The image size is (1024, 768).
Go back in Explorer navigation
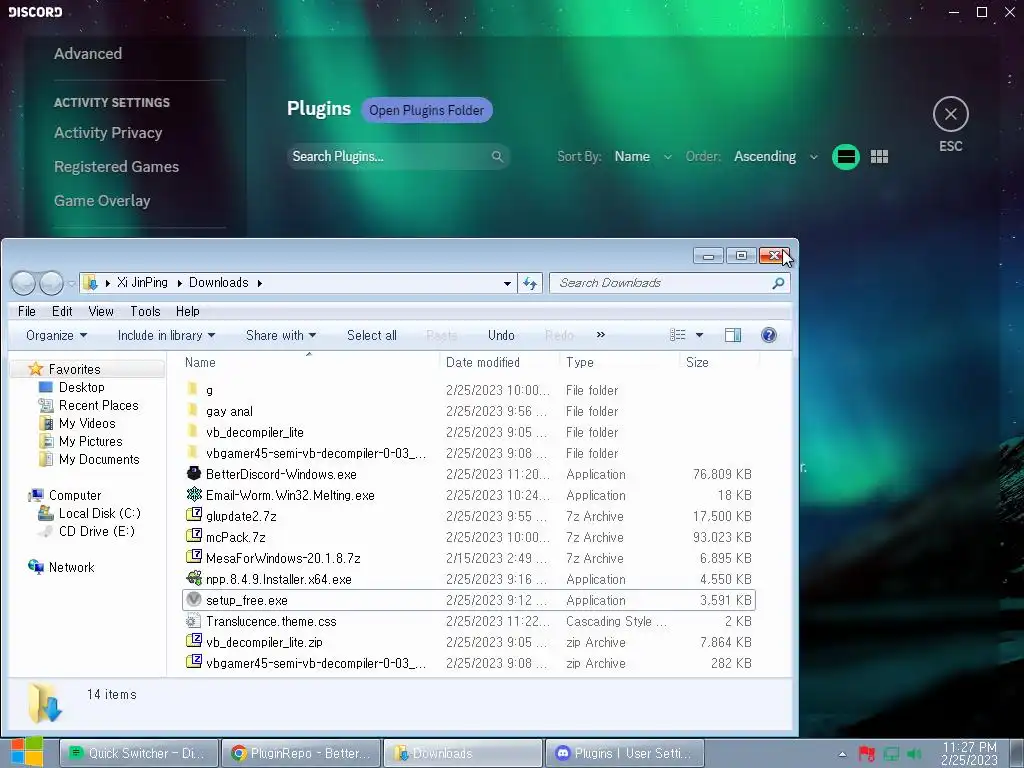(x=24, y=283)
